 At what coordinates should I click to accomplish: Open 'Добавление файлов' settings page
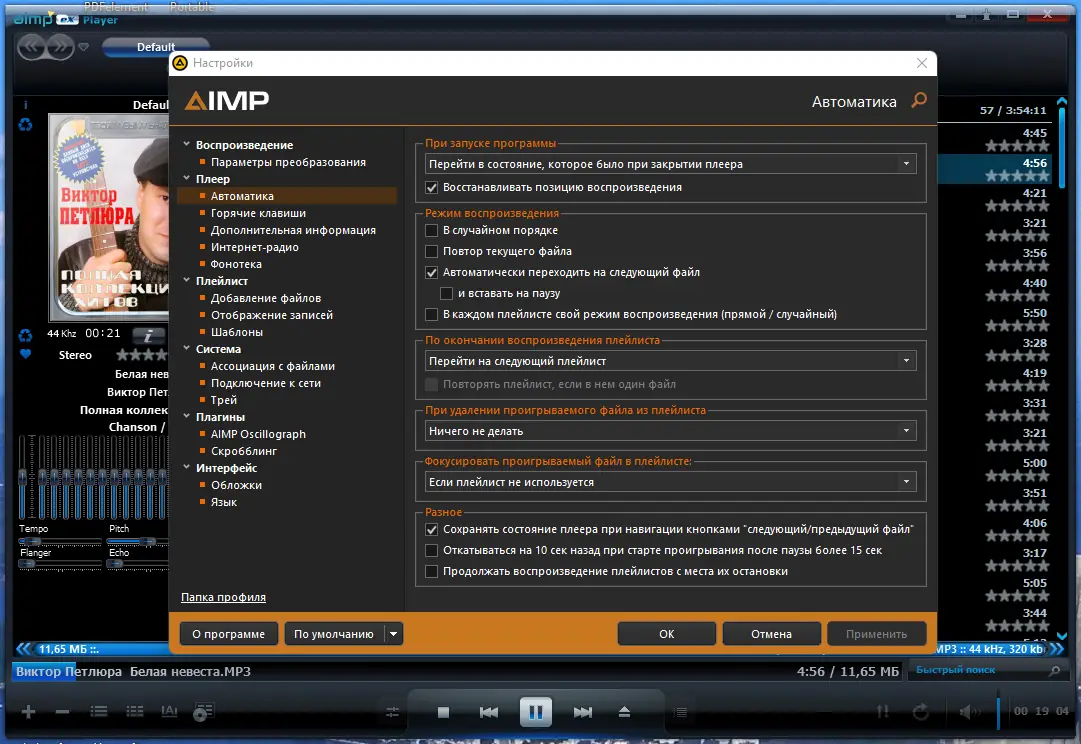click(x=265, y=298)
